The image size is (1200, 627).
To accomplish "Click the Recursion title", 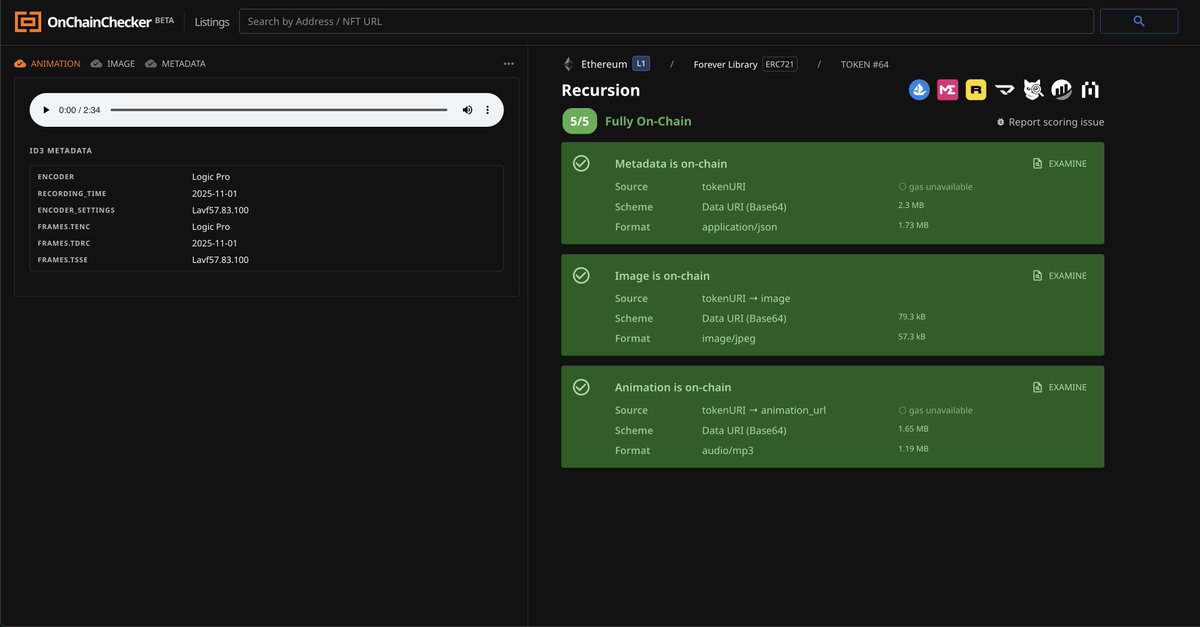I will tap(601, 90).
